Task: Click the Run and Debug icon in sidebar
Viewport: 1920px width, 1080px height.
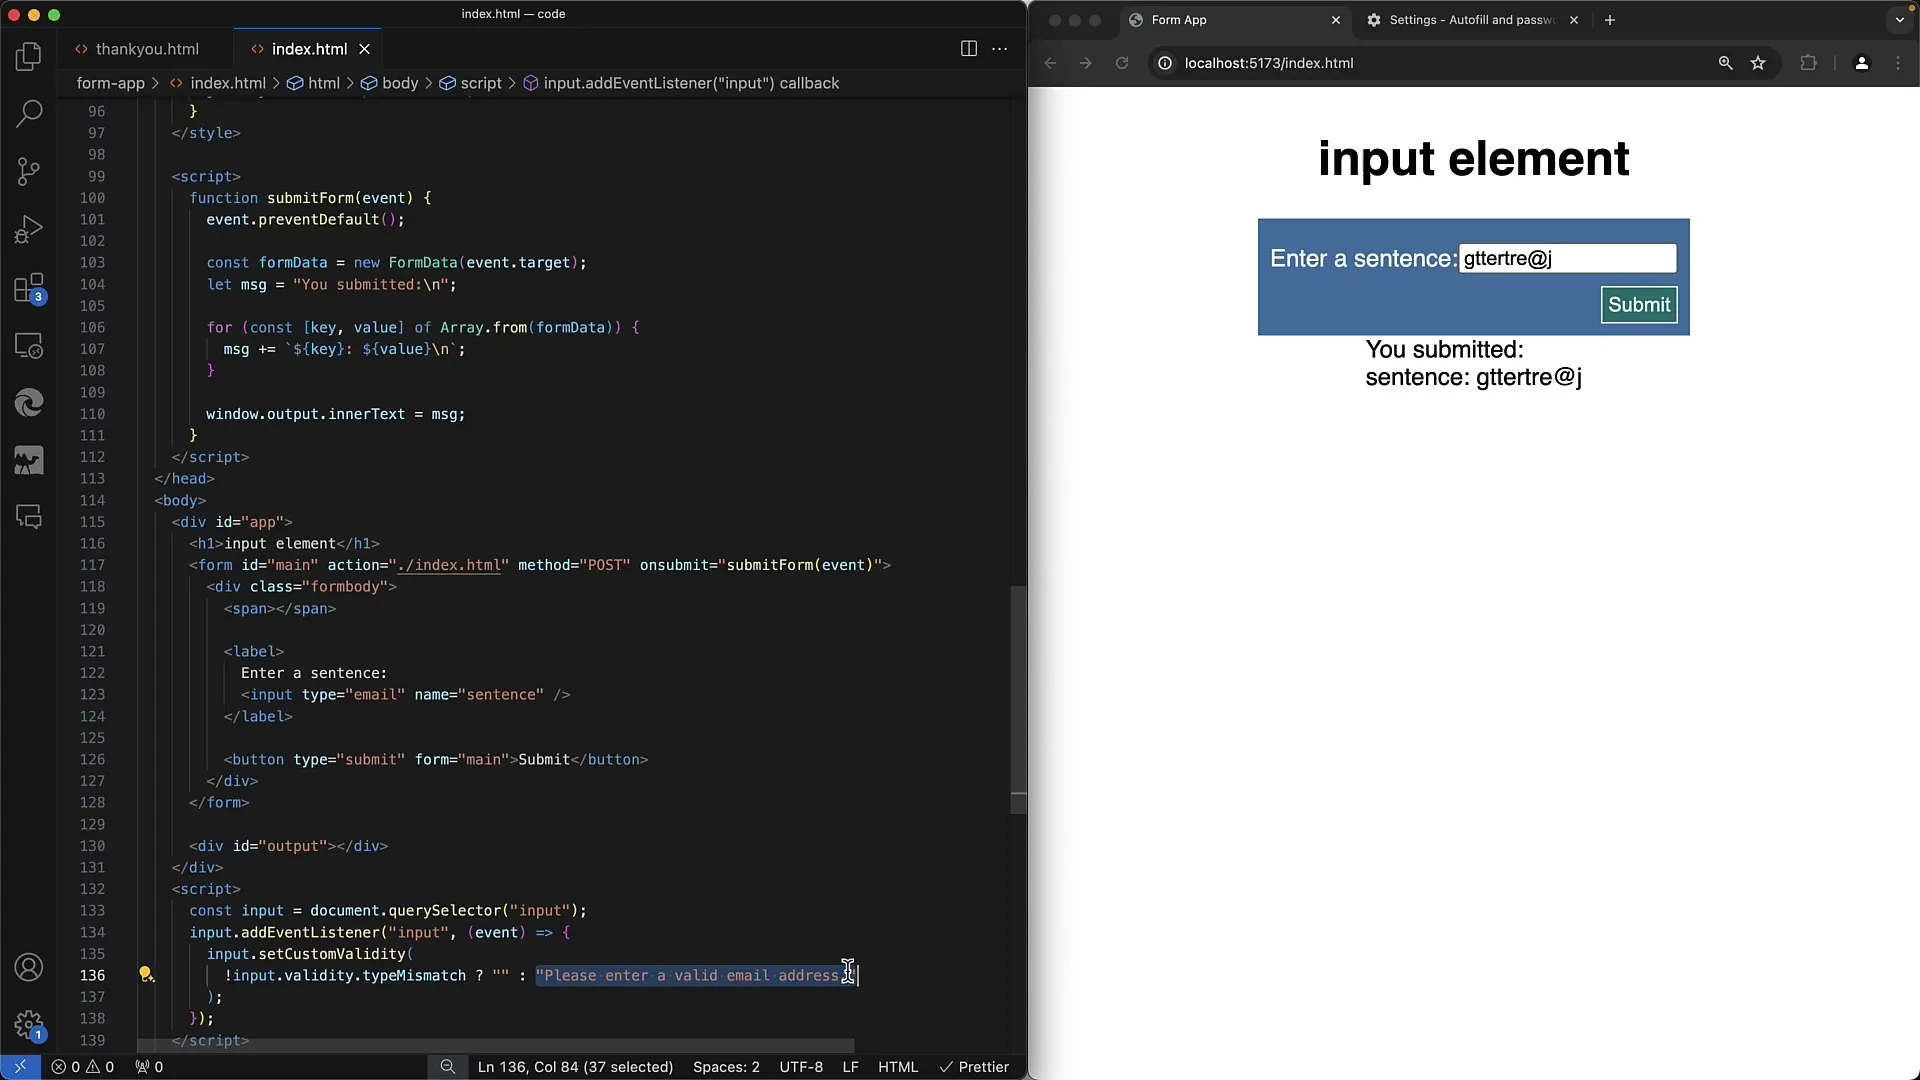Action: [29, 228]
